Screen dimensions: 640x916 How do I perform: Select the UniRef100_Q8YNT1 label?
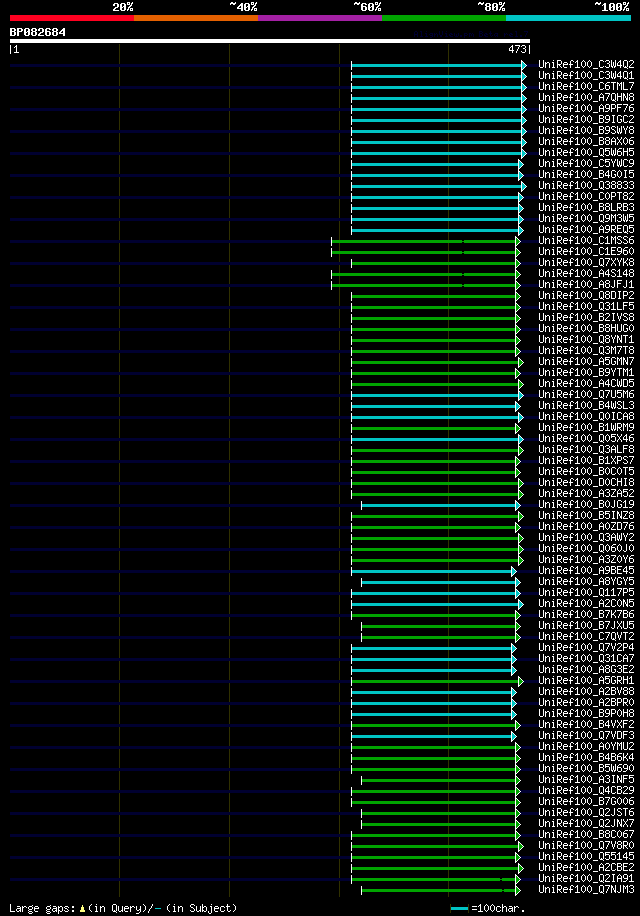click(586, 339)
